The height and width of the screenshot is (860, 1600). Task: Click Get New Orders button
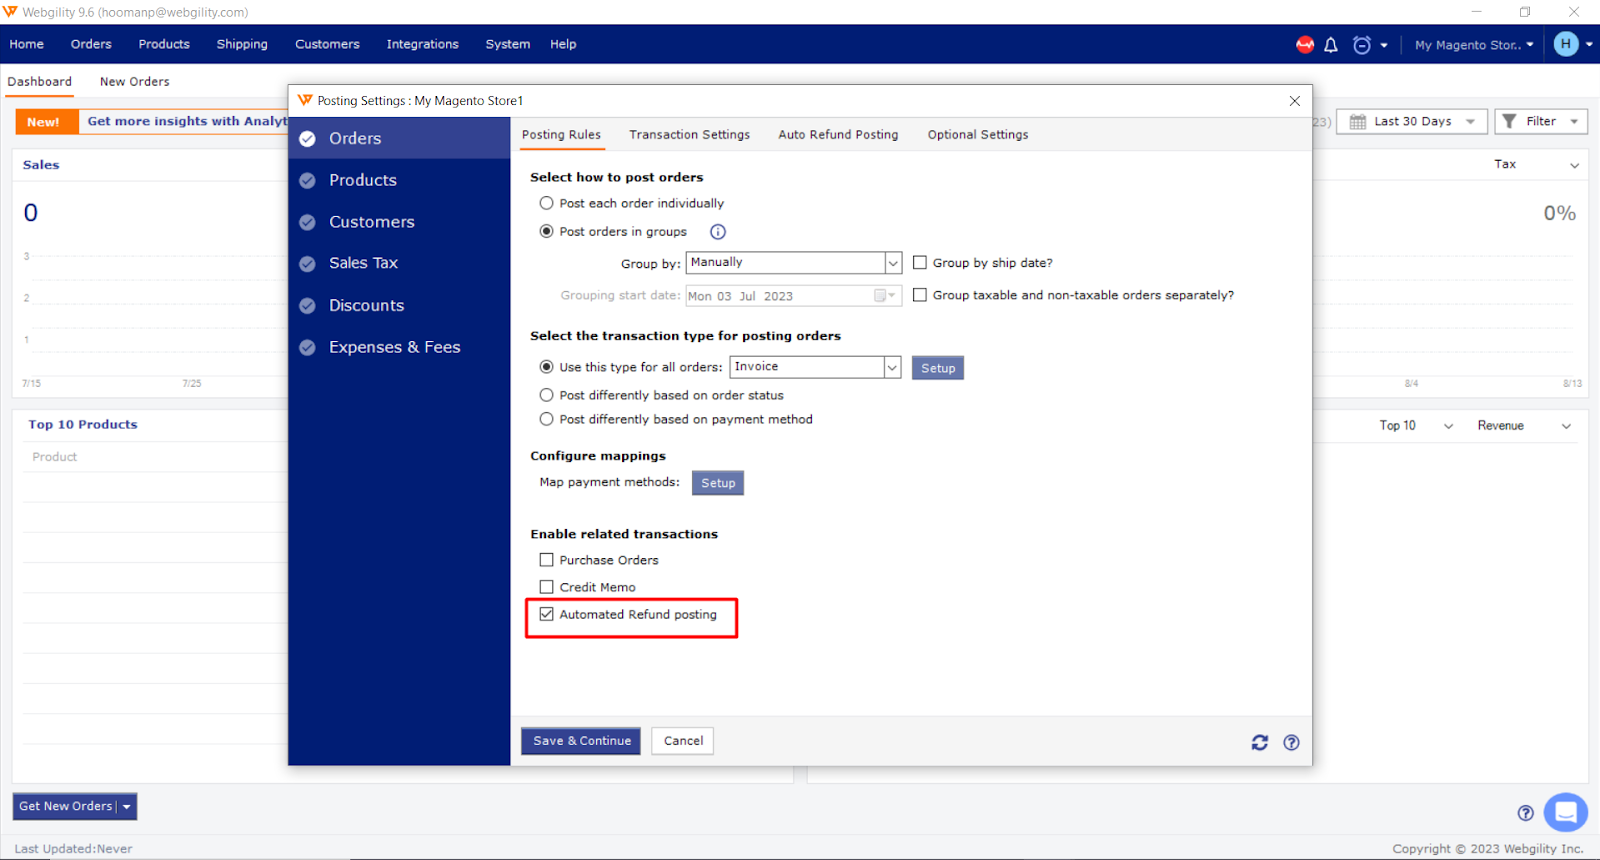coord(66,807)
